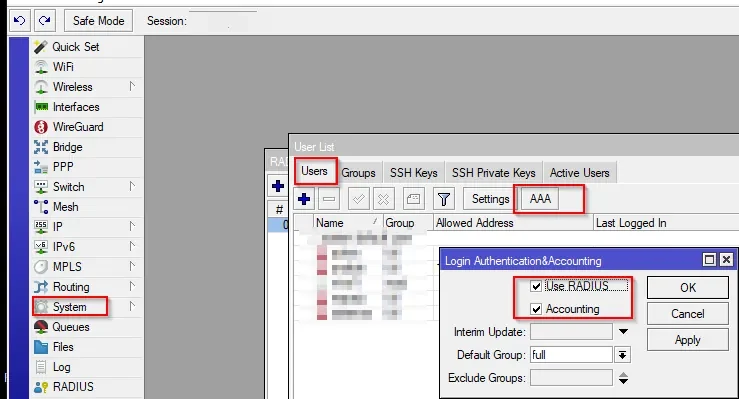Expand the Interim Update arrow

[x=623, y=332]
